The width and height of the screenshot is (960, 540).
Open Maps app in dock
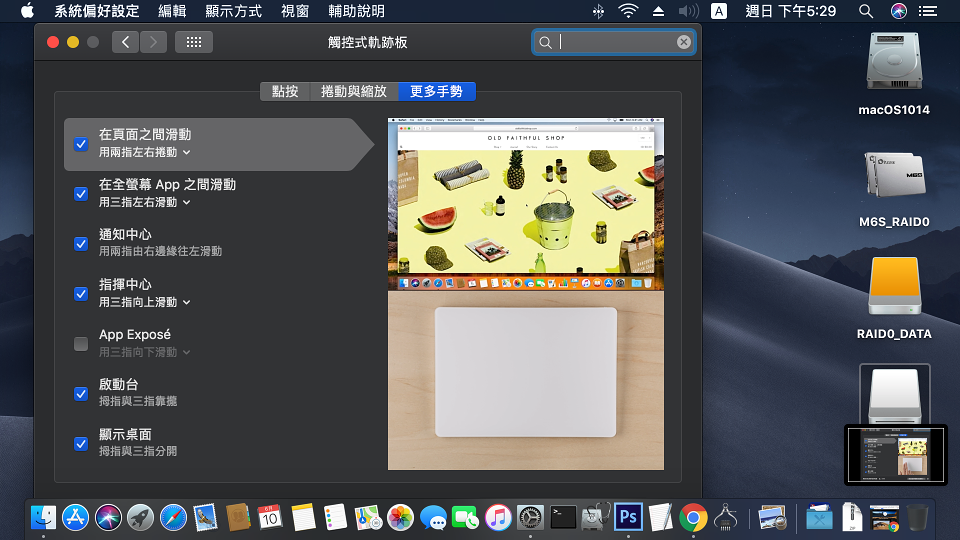click(367, 518)
